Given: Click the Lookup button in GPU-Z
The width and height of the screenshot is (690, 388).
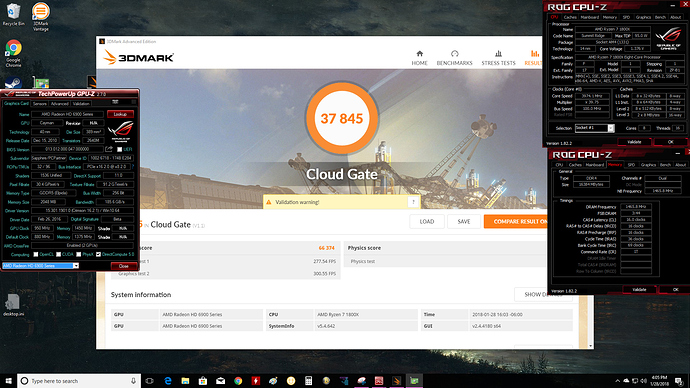Looking at the screenshot, I should pos(120,114).
